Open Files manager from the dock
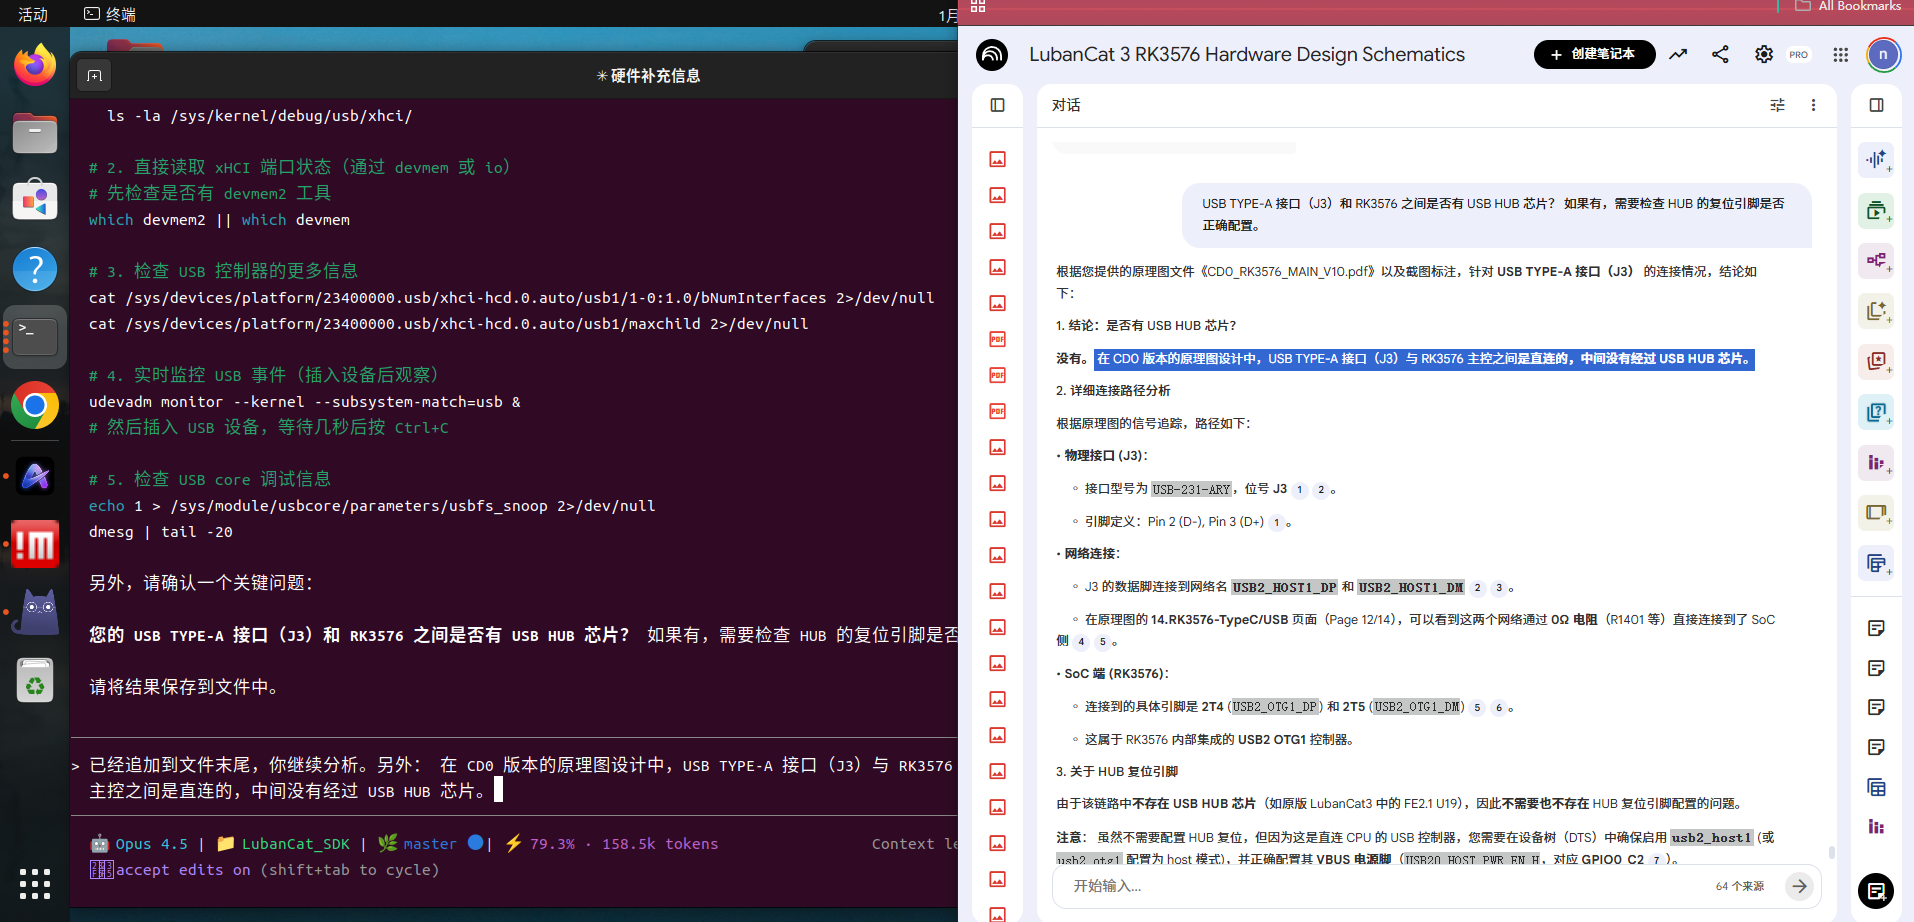1914x922 pixels. pyautogui.click(x=35, y=133)
